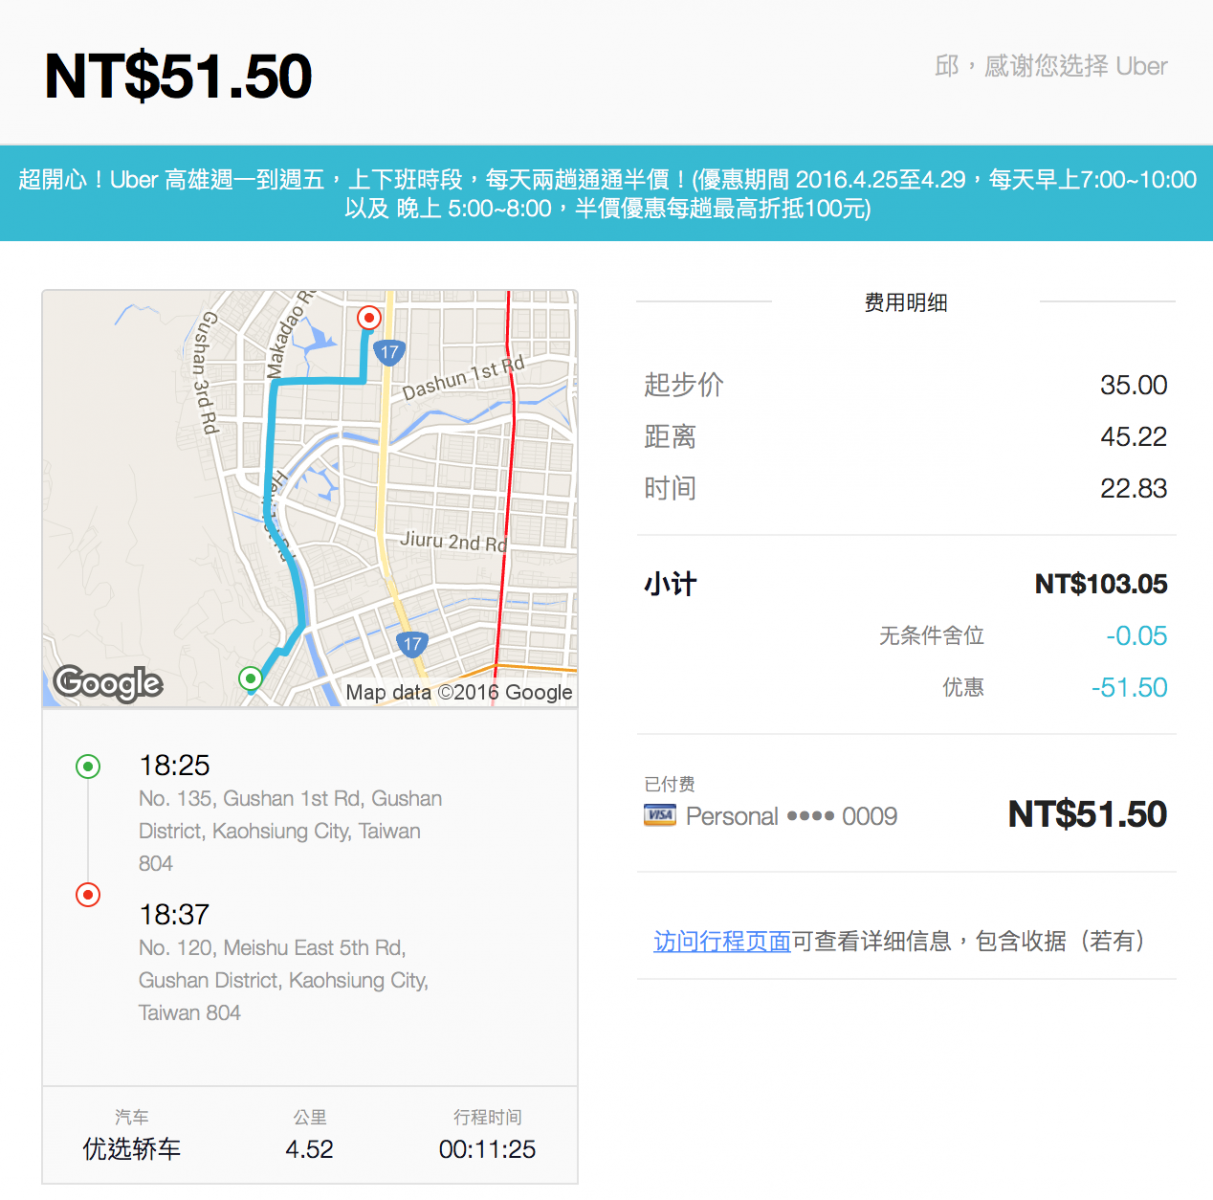This screenshot has height=1200, width=1213.
Task: Click the green pickup marker beside 18:25
Action: click(88, 767)
